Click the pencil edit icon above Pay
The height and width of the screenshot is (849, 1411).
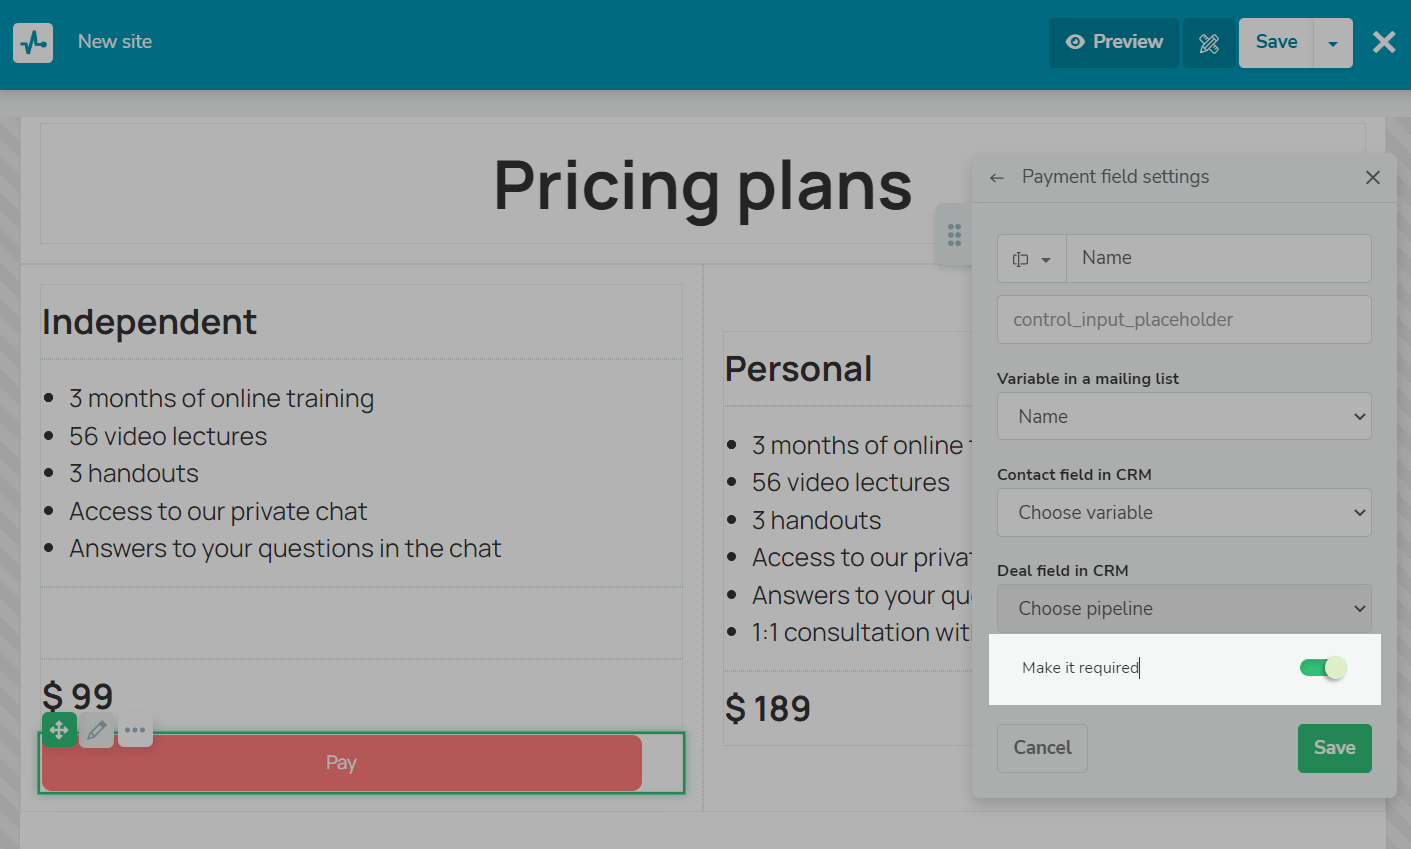click(x=97, y=730)
